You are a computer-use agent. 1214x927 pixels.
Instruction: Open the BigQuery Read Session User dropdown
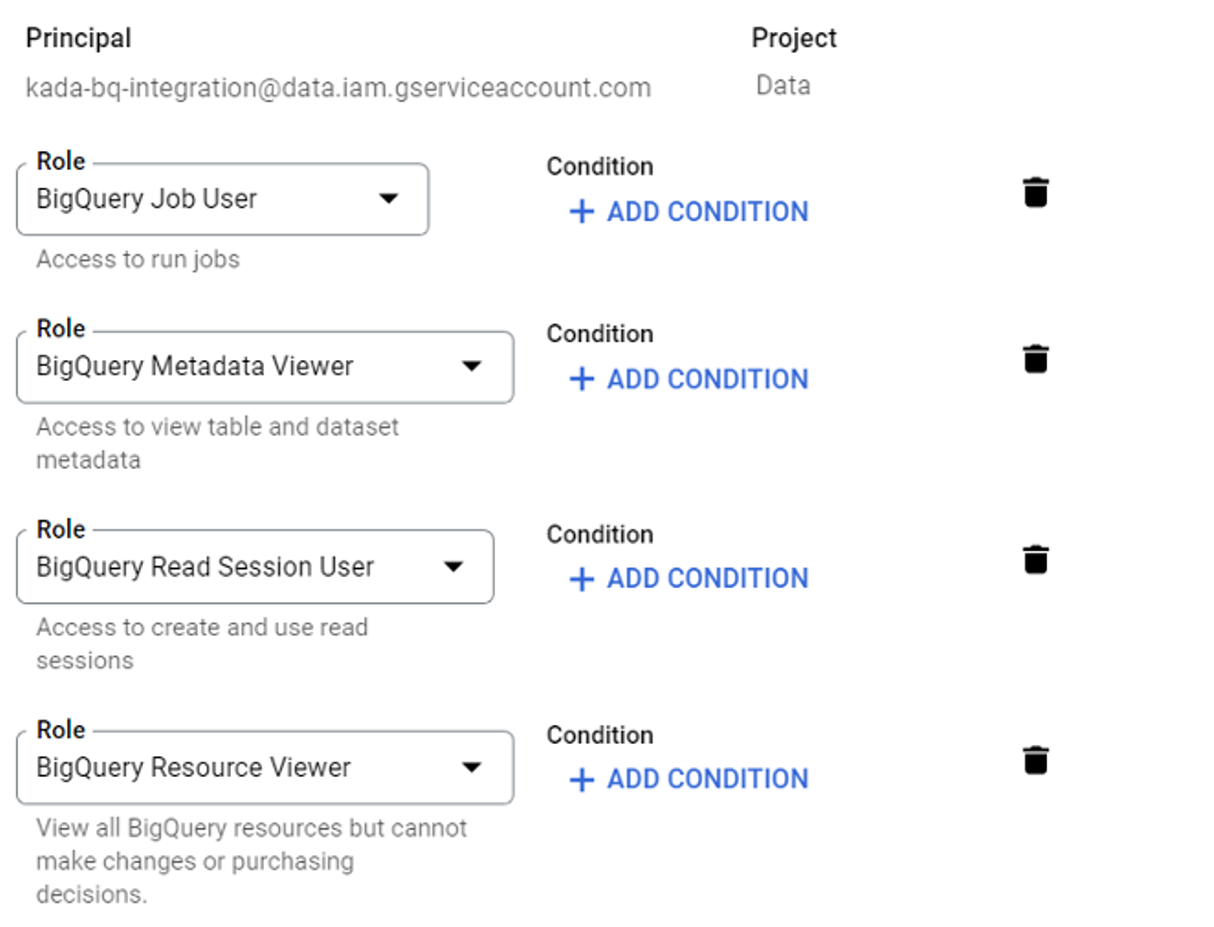click(453, 567)
